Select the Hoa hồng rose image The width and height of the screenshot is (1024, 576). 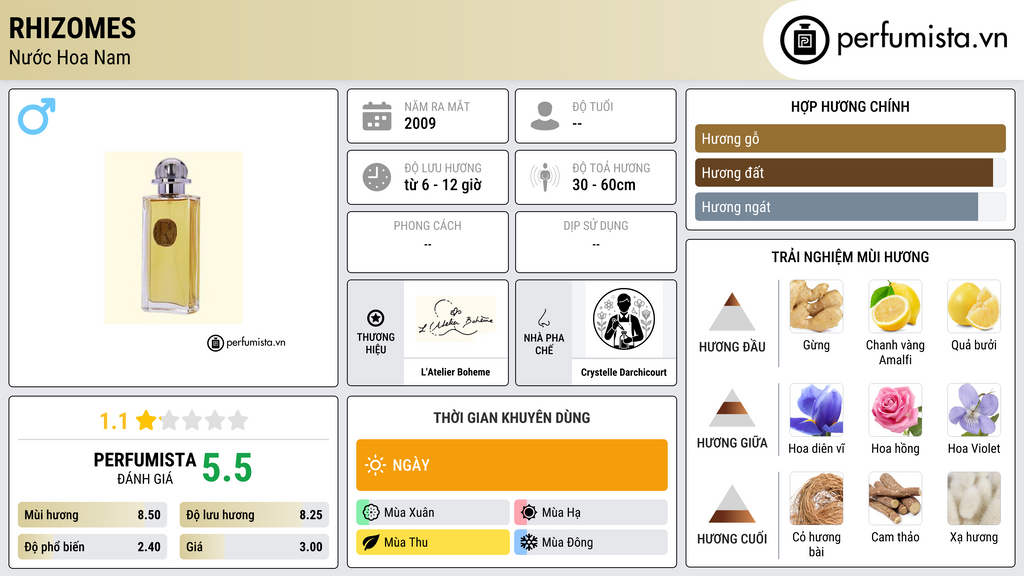[x=895, y=410]
